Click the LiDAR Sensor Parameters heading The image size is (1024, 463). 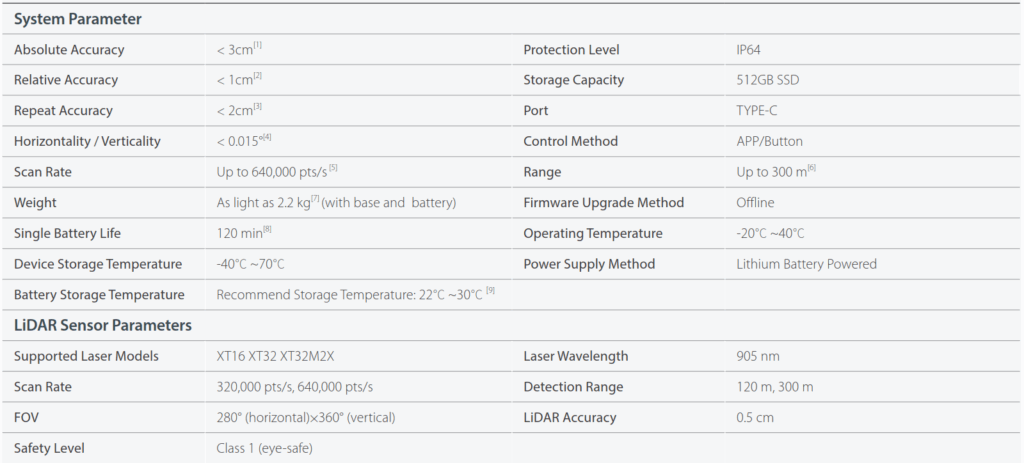pyautogui.click(x=103, y=325)
